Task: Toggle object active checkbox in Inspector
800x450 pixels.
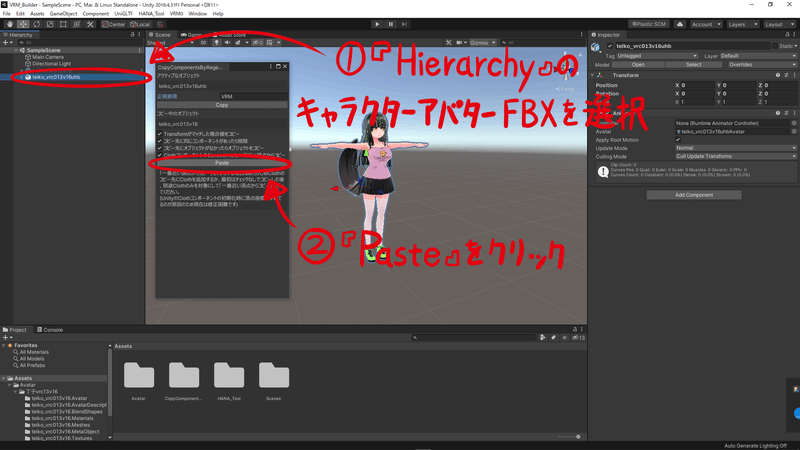Action: coord(610,46)
